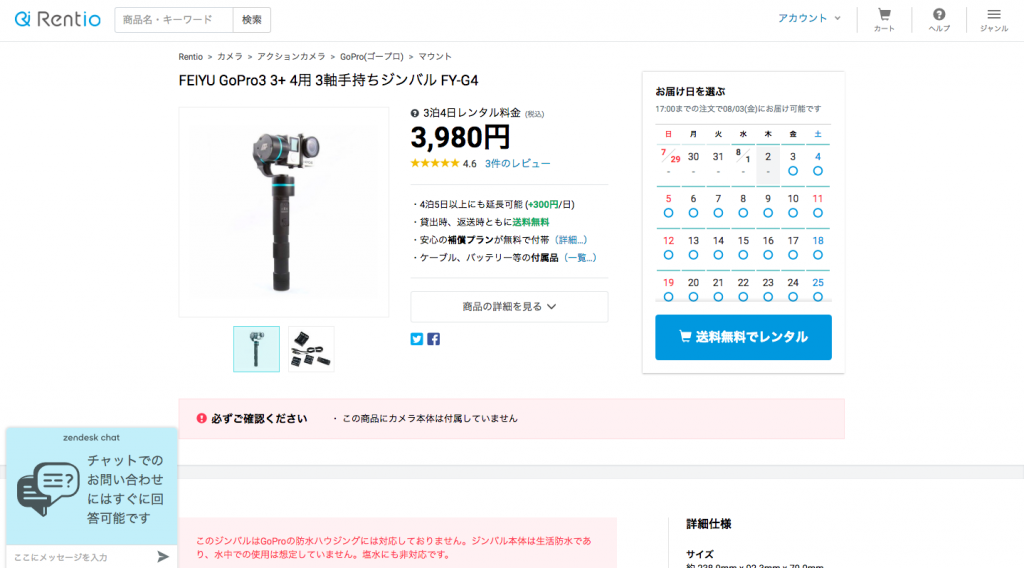Image resolution: width=1024 pixels, height=568 pixels.
Task: Click the Rentio logo
Action: click(57, 20)
